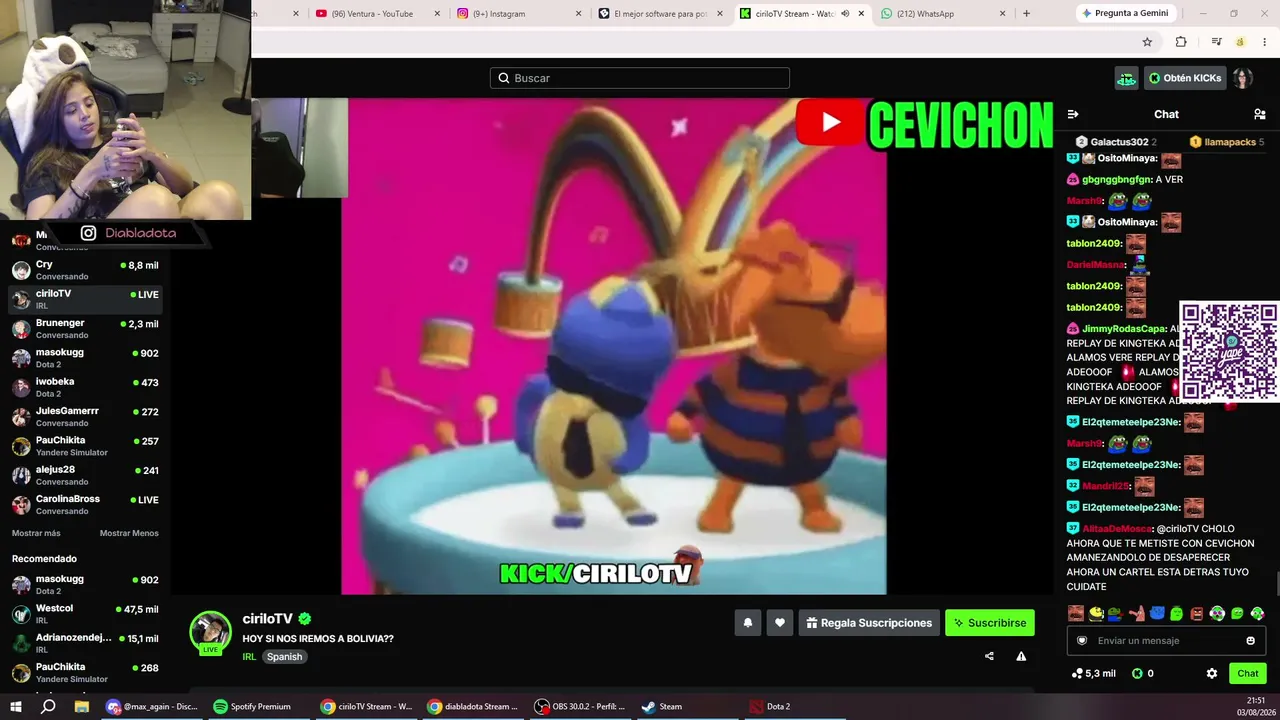Image resolution: width=1280 pixels, height=720 pixels.
Task: Open user profile avatar in Kick header
Action: [x=1242, y=78]
